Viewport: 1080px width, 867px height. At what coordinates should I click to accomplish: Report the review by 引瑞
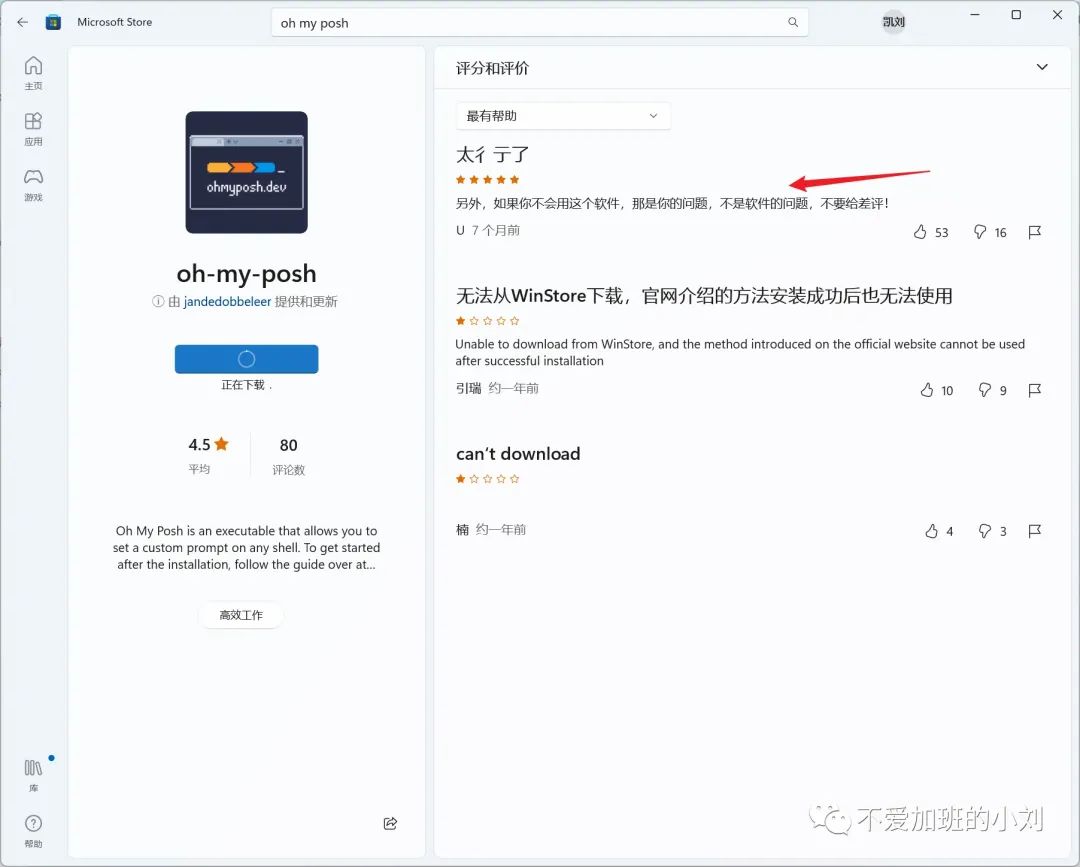[x=1034, y=390]
